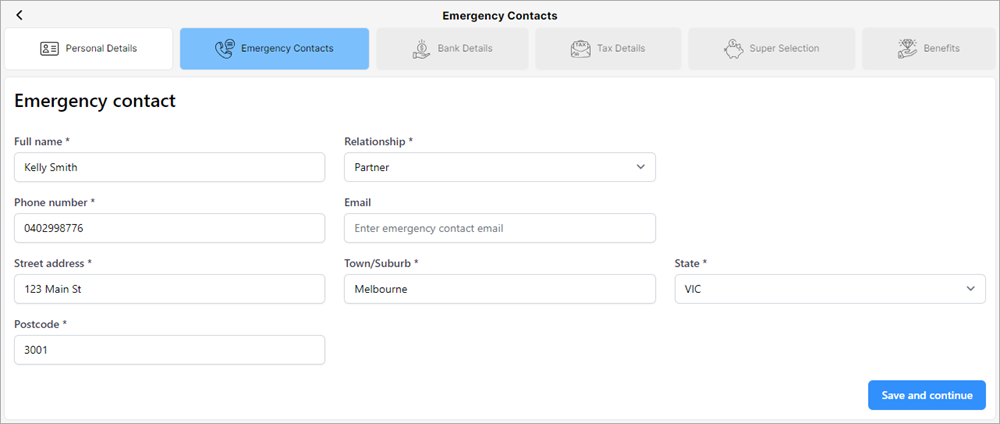Click the Relationship chevron arrow
Screen dimensions: 1000x424
pos(641,167)
